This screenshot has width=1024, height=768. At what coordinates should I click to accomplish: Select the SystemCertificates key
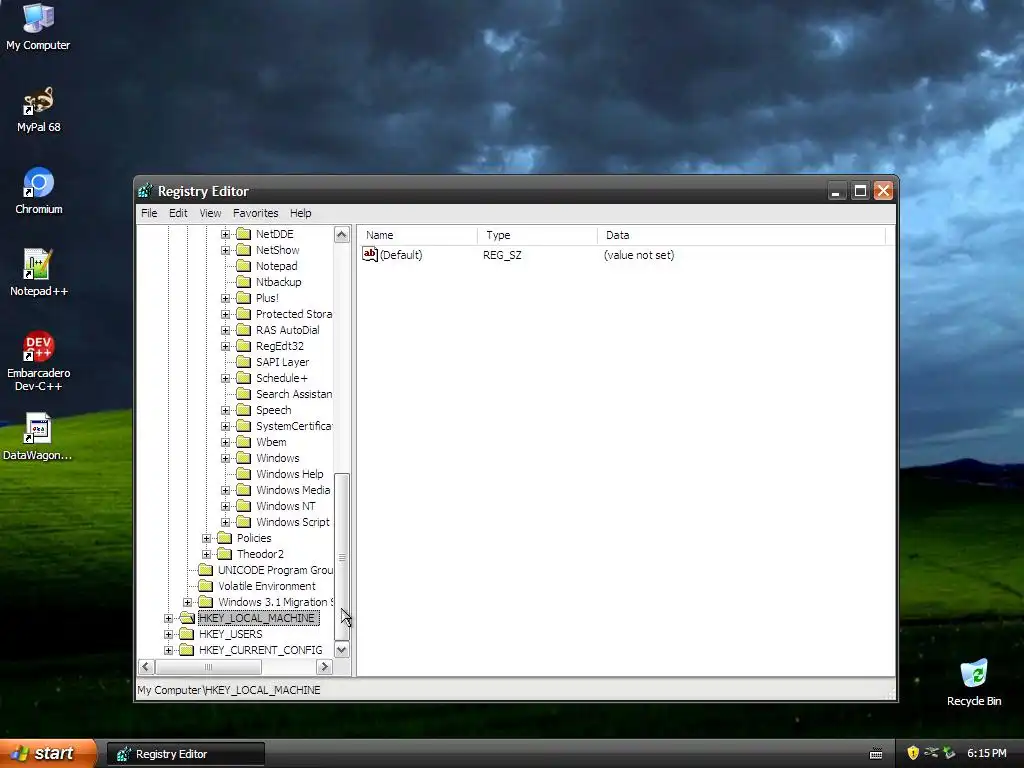click(294, 426)
